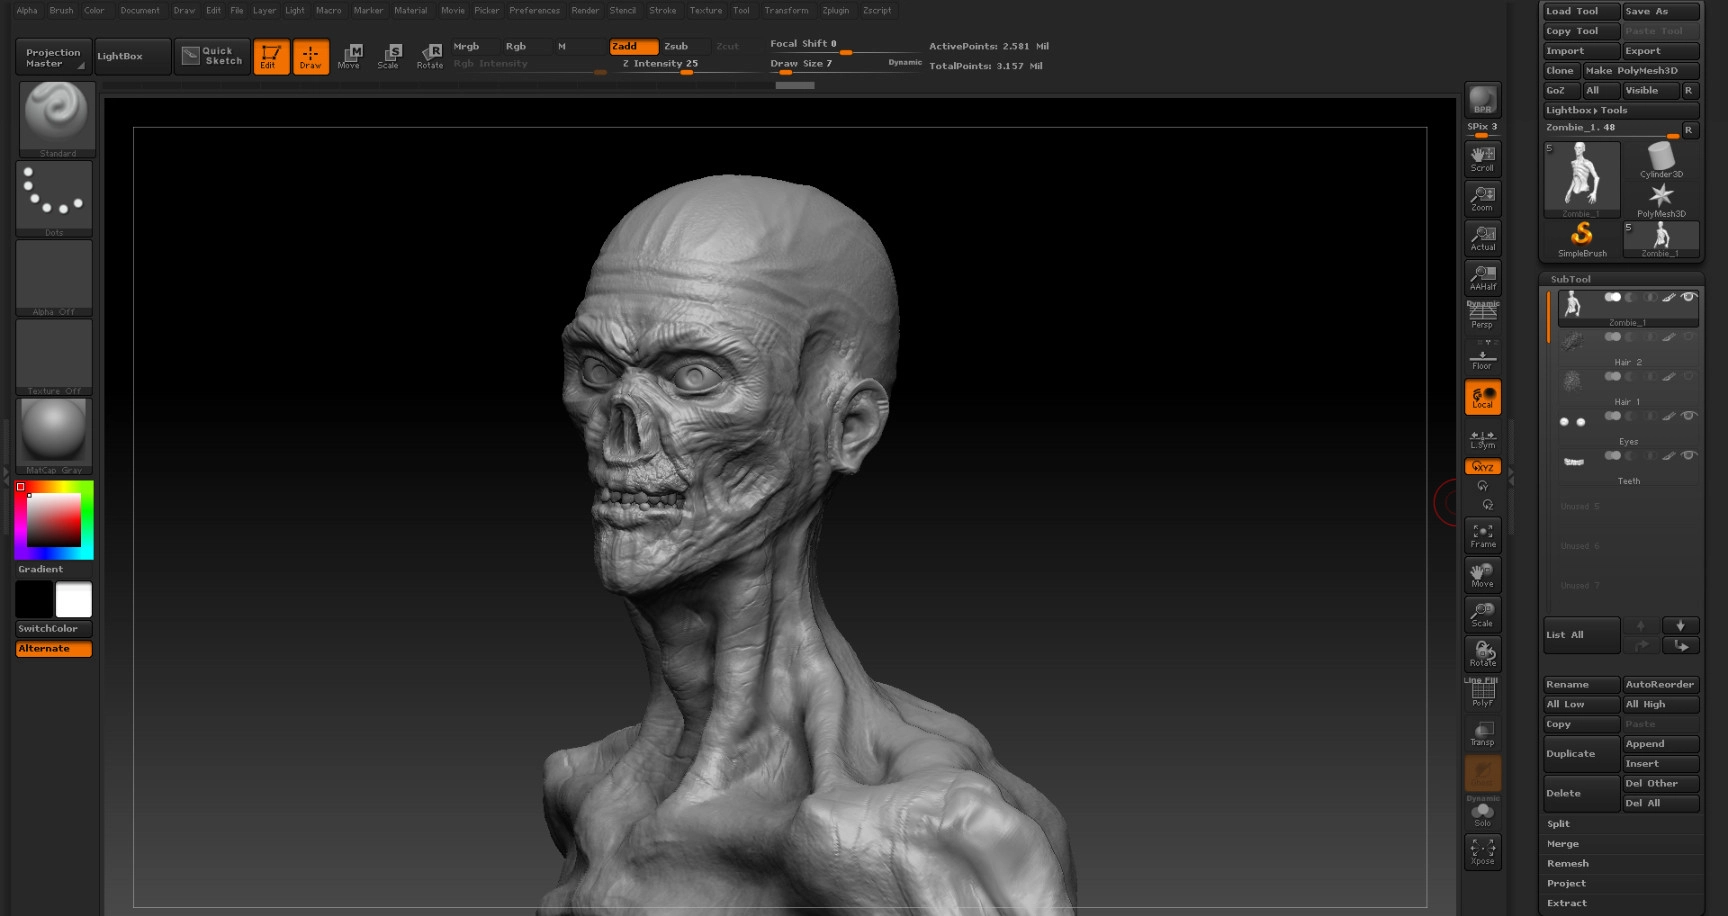Click the Duplicate subtool button
This screenshot has height=916, width=1728.
(1580, 754)
